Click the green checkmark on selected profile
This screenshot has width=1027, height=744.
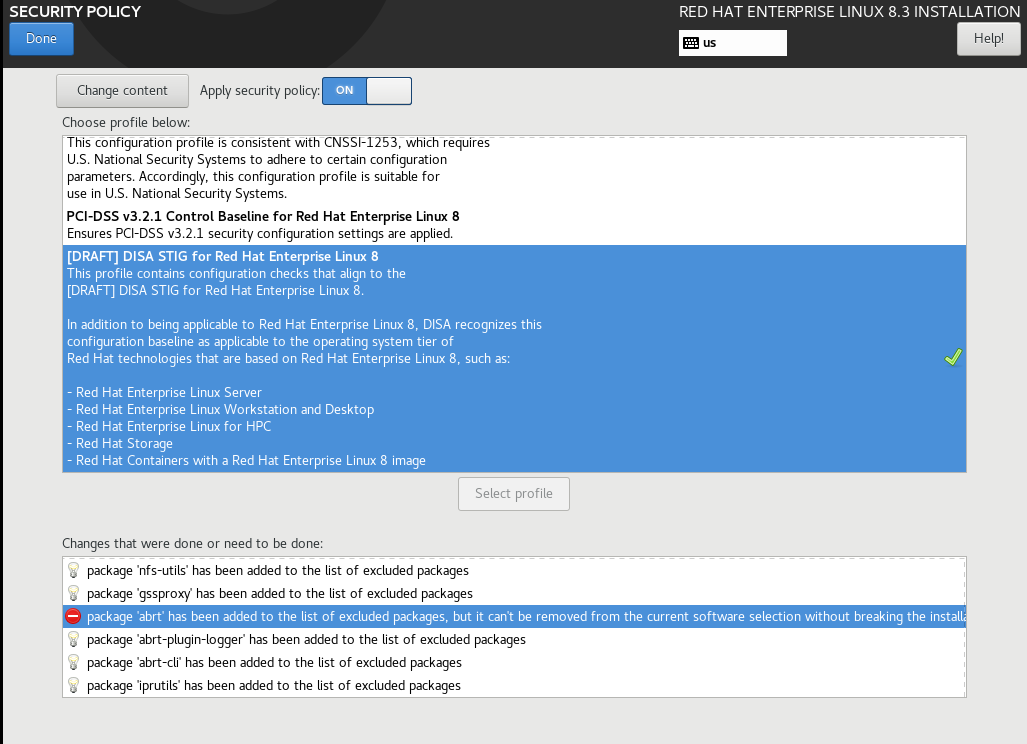[953, 357]
